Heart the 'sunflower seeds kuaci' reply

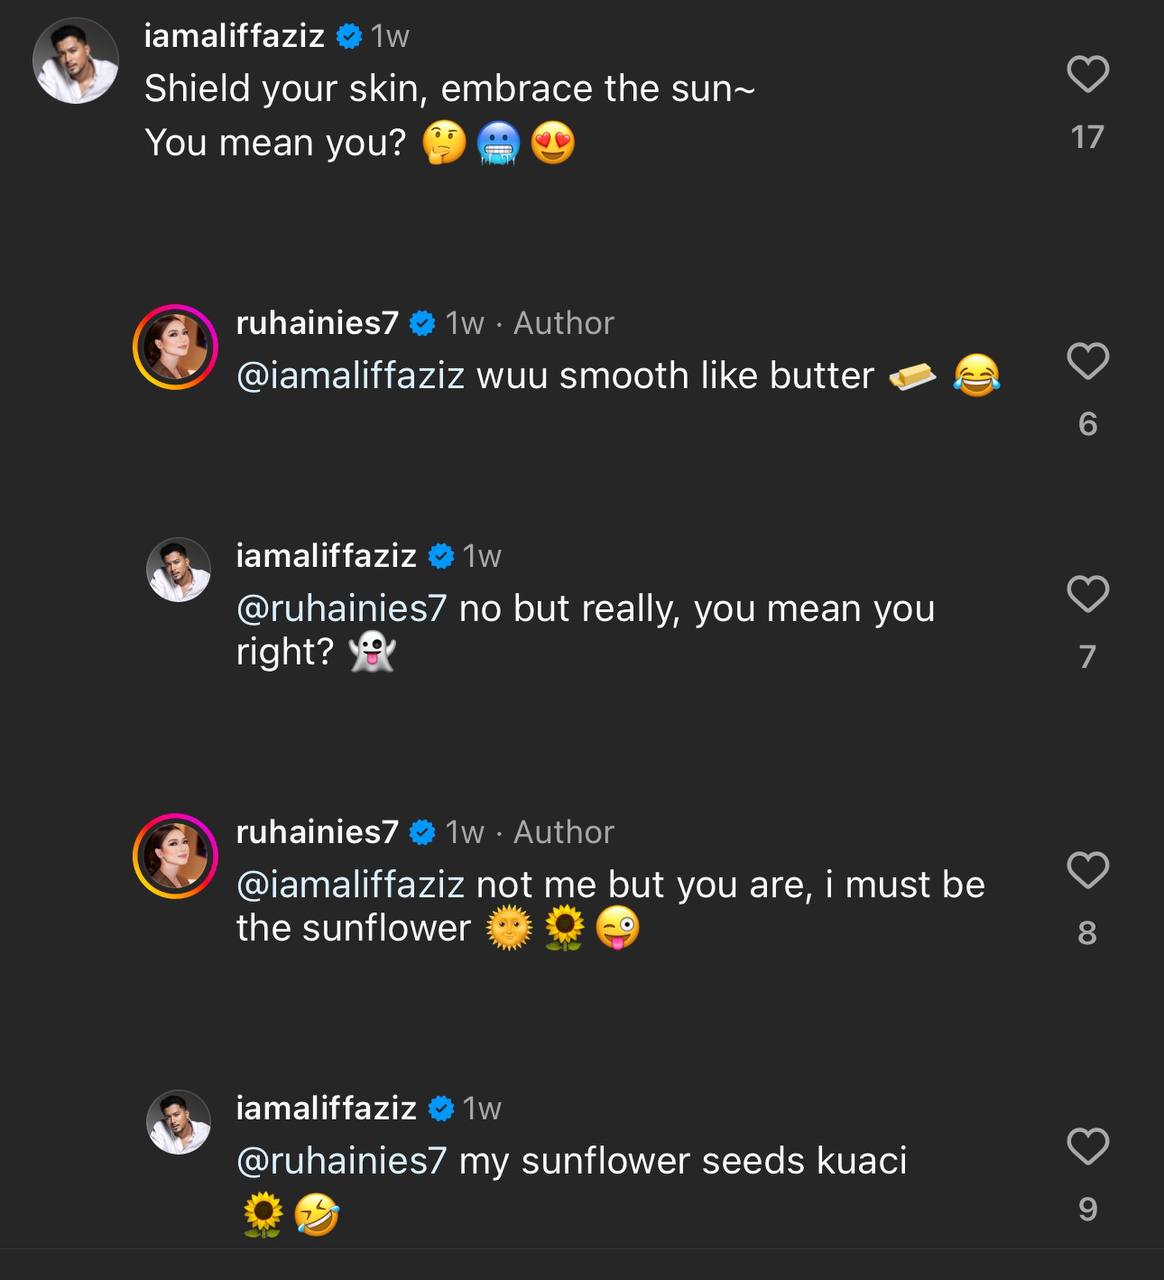click(x=1088, y=1146)
